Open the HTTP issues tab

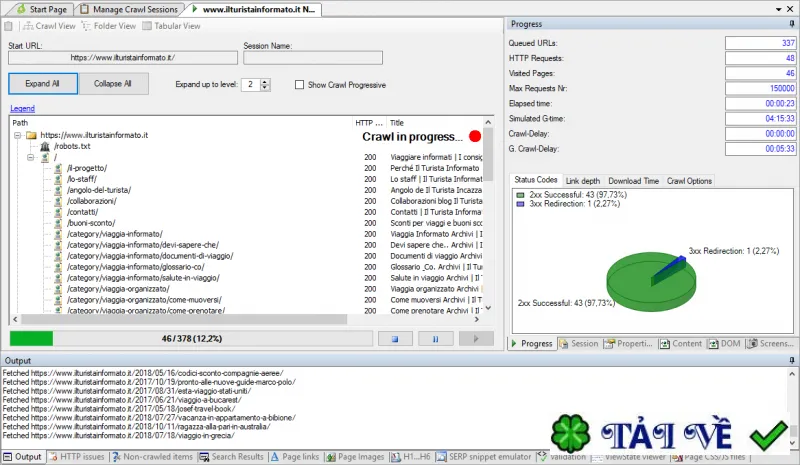[77, 457]
